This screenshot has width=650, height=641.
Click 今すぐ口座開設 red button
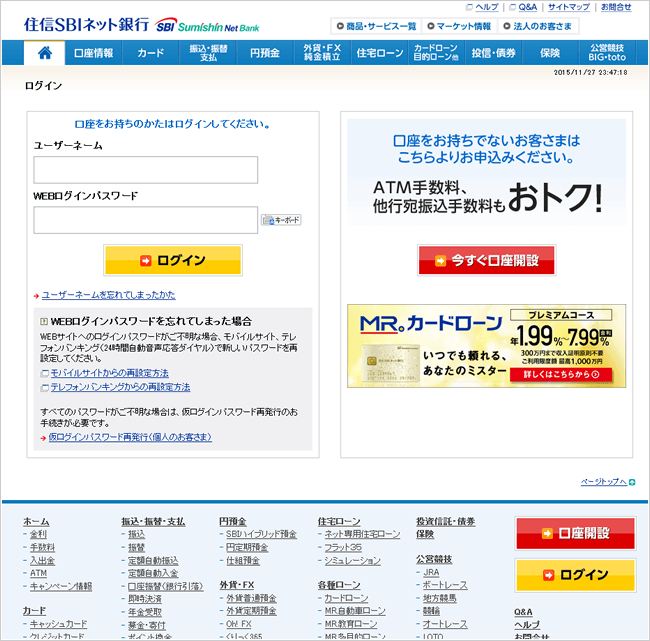click(486, 260)
